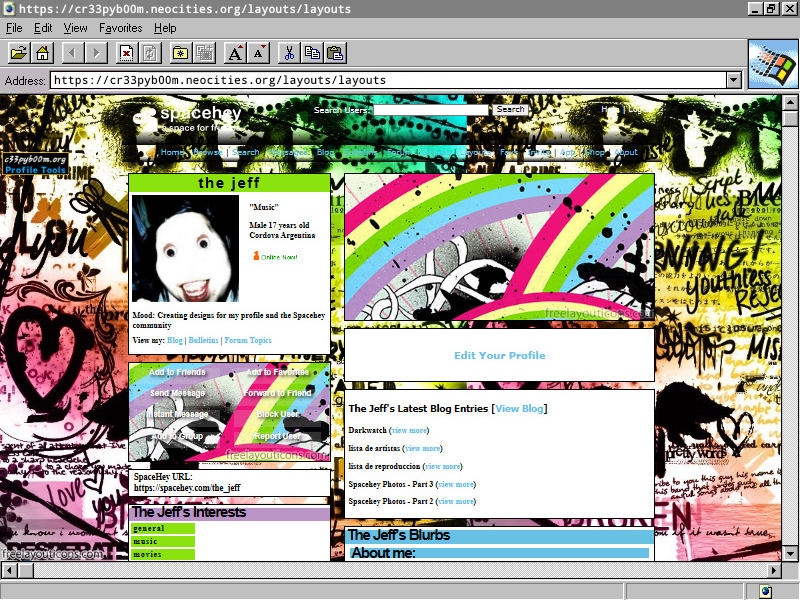
Task: Click the status bar globe icon
Action: pyautogui.click(x=765, y=591)
